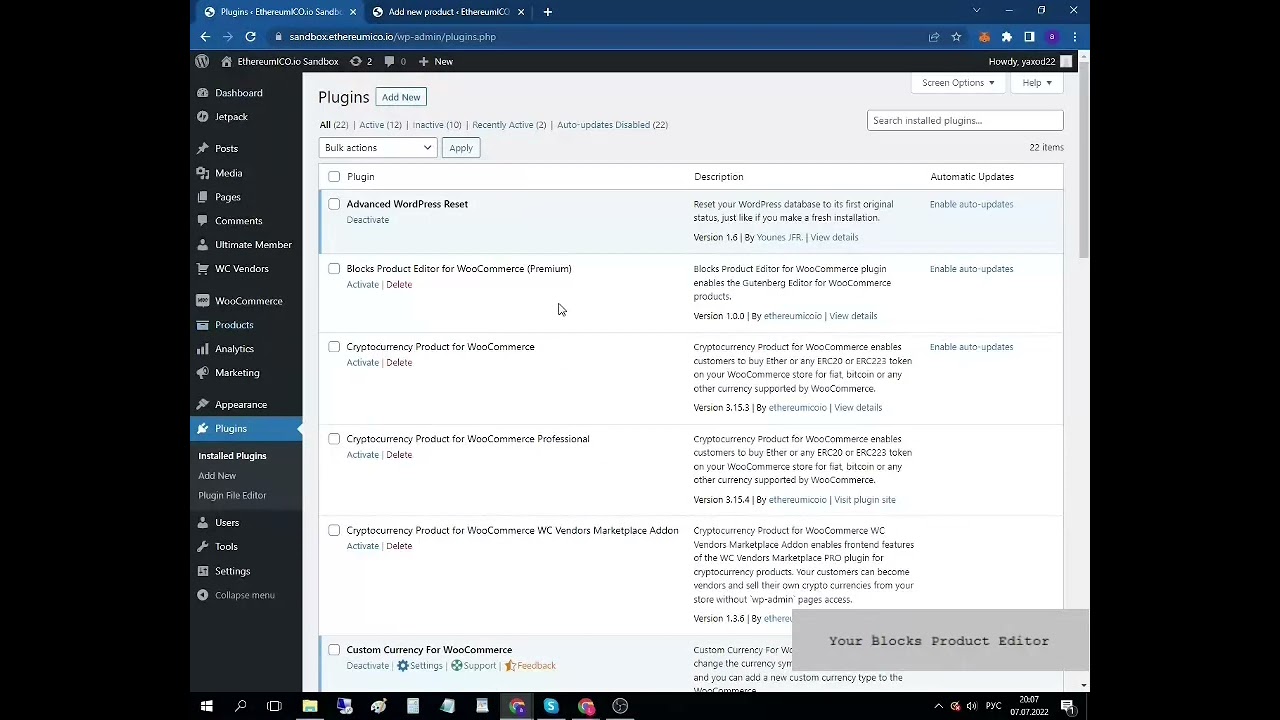
Task: Visit plugin site for Cryptocurrency Product Professional
Action: 865,500
